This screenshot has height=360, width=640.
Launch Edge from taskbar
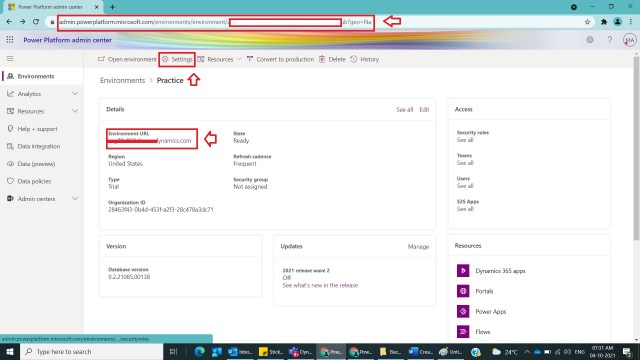pyautogui.click(x=199, y=351)
